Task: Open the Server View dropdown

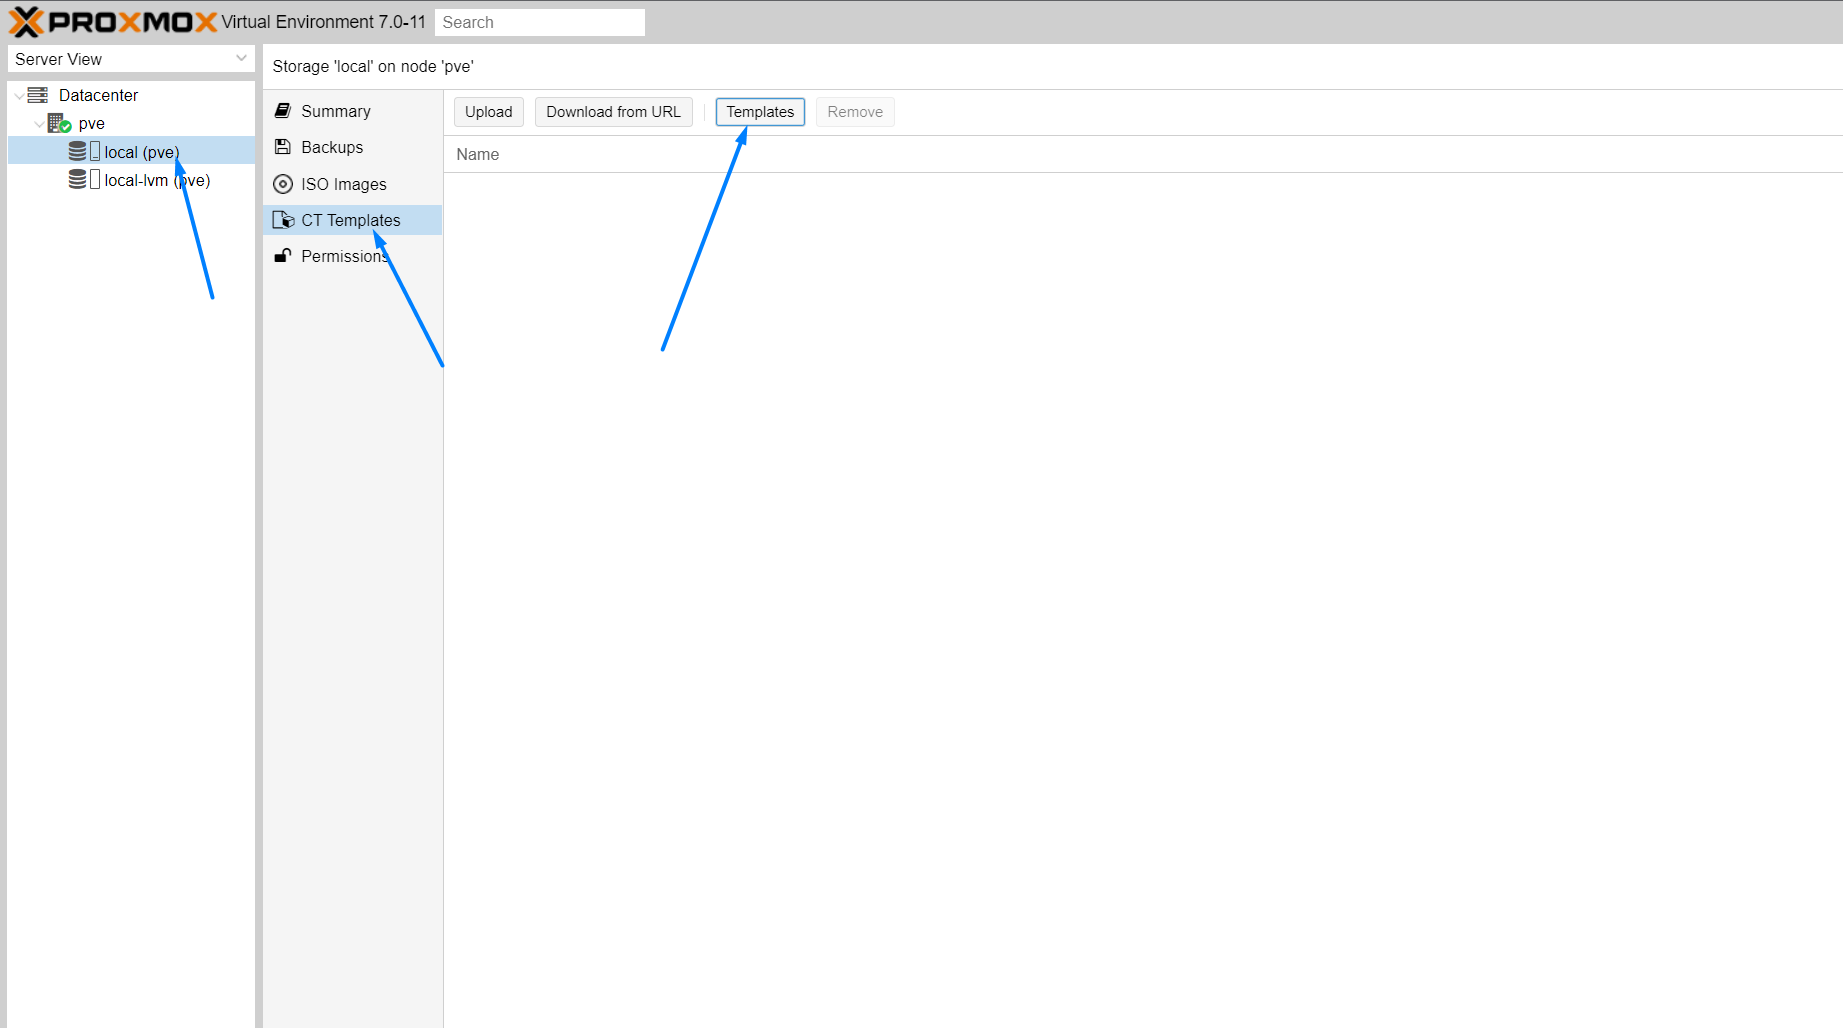Action: click(x=131, y=59)
